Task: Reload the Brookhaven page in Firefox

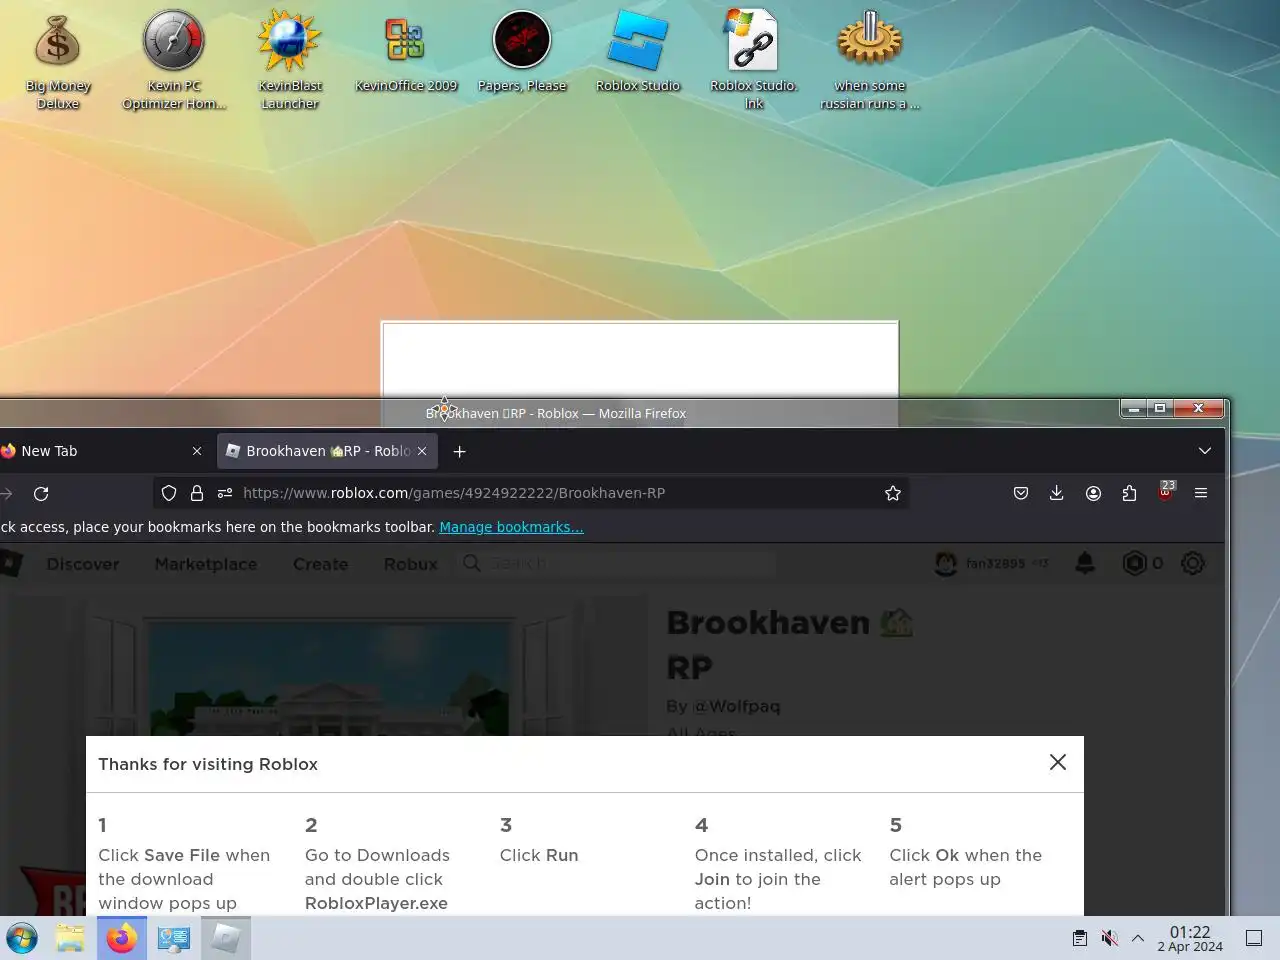Action: point(41,493)
